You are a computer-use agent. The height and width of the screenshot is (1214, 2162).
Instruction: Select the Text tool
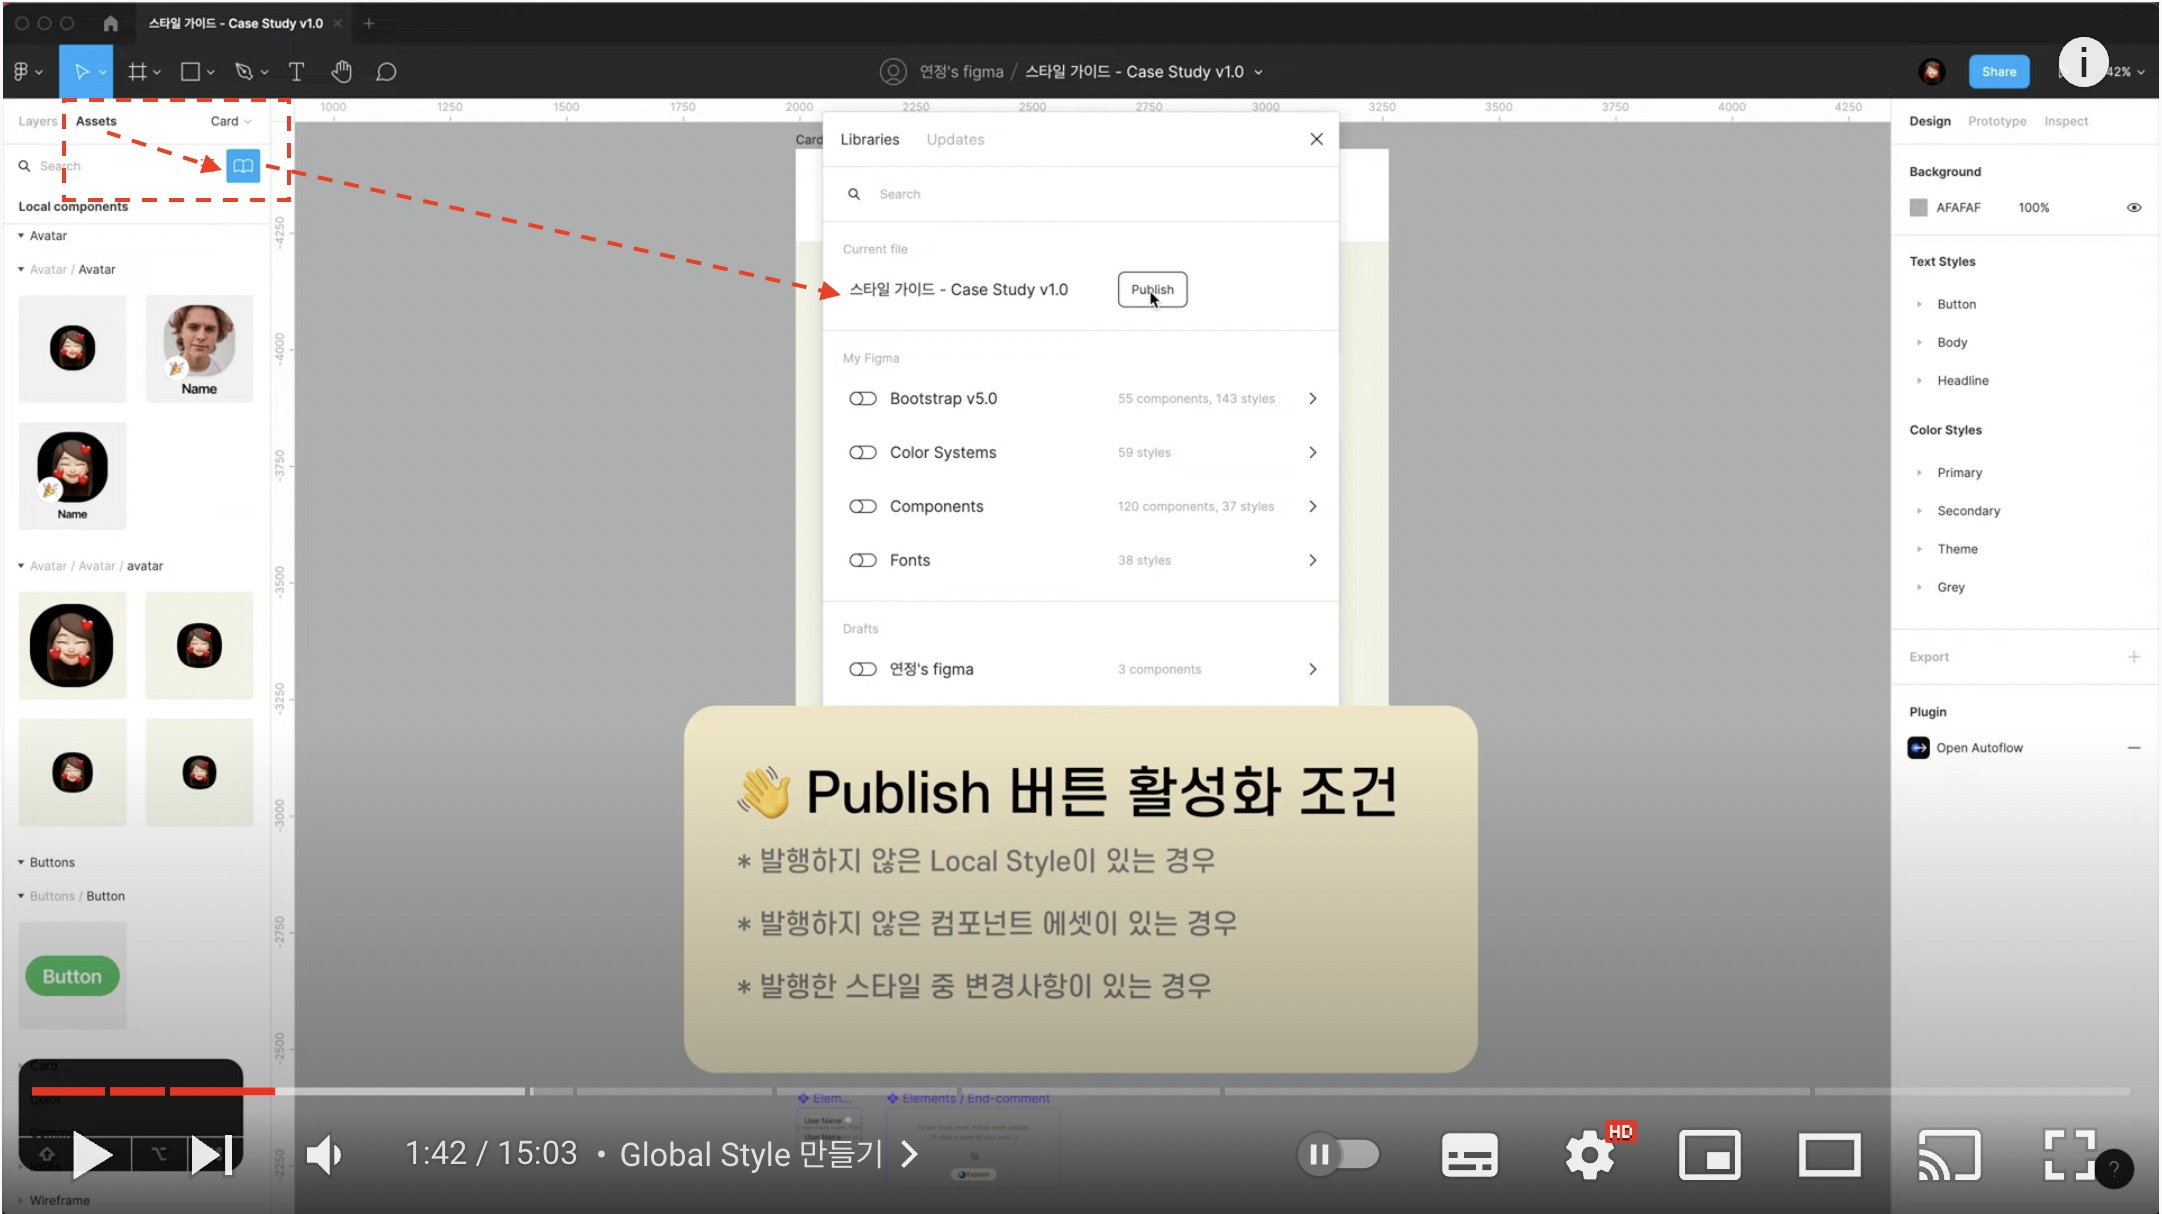[296, 71]
